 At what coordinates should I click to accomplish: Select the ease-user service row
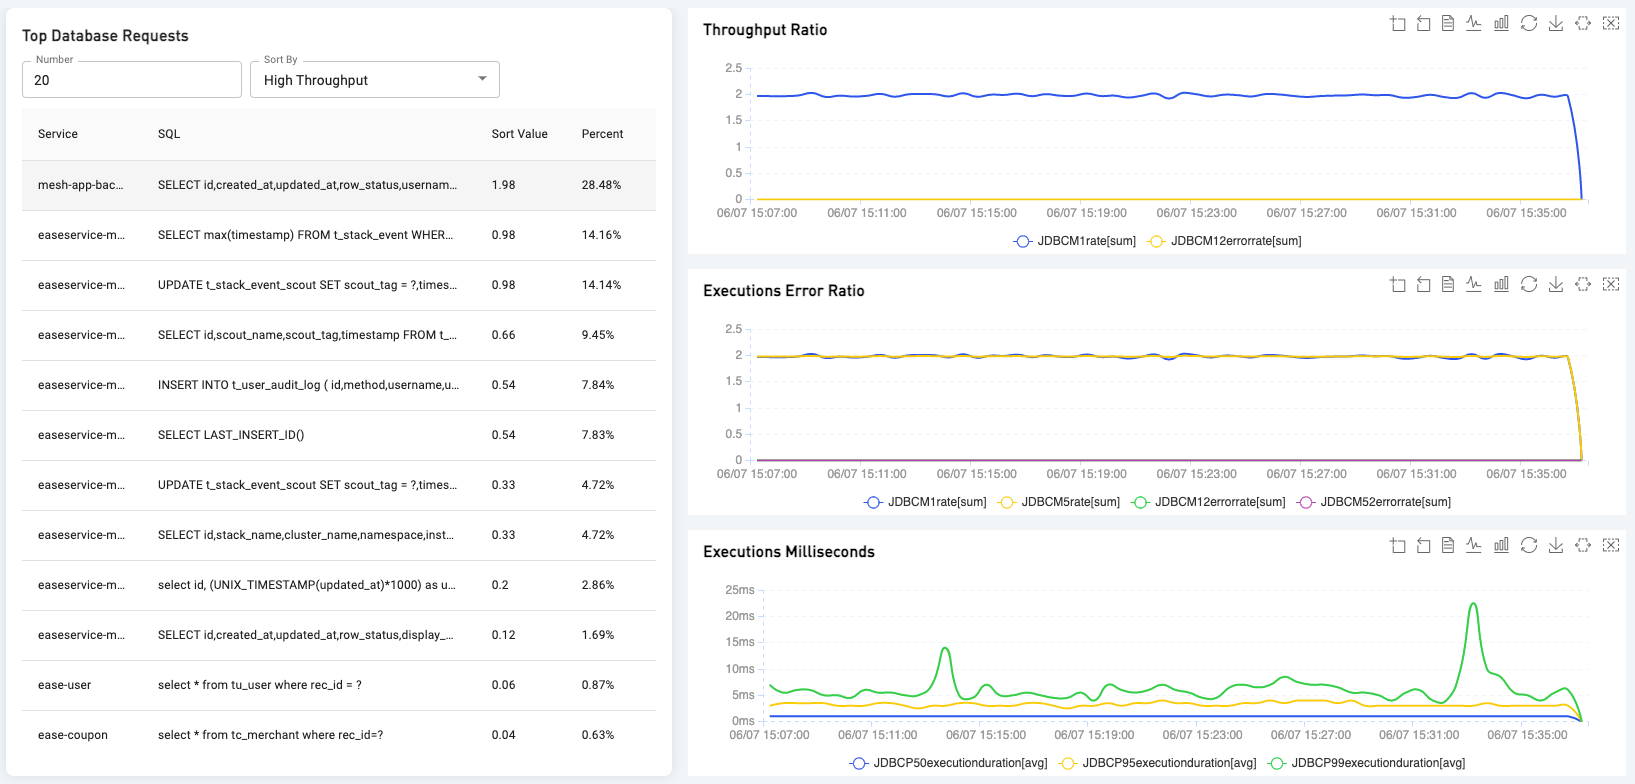339,685
